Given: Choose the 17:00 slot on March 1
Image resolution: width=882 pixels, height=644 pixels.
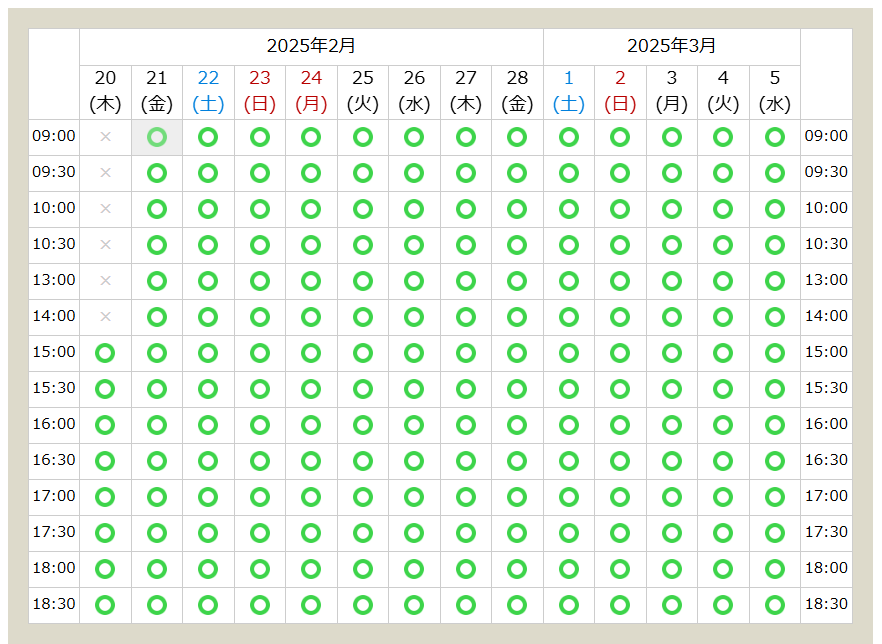Looking at the screenshot, I should coord(569,497).
